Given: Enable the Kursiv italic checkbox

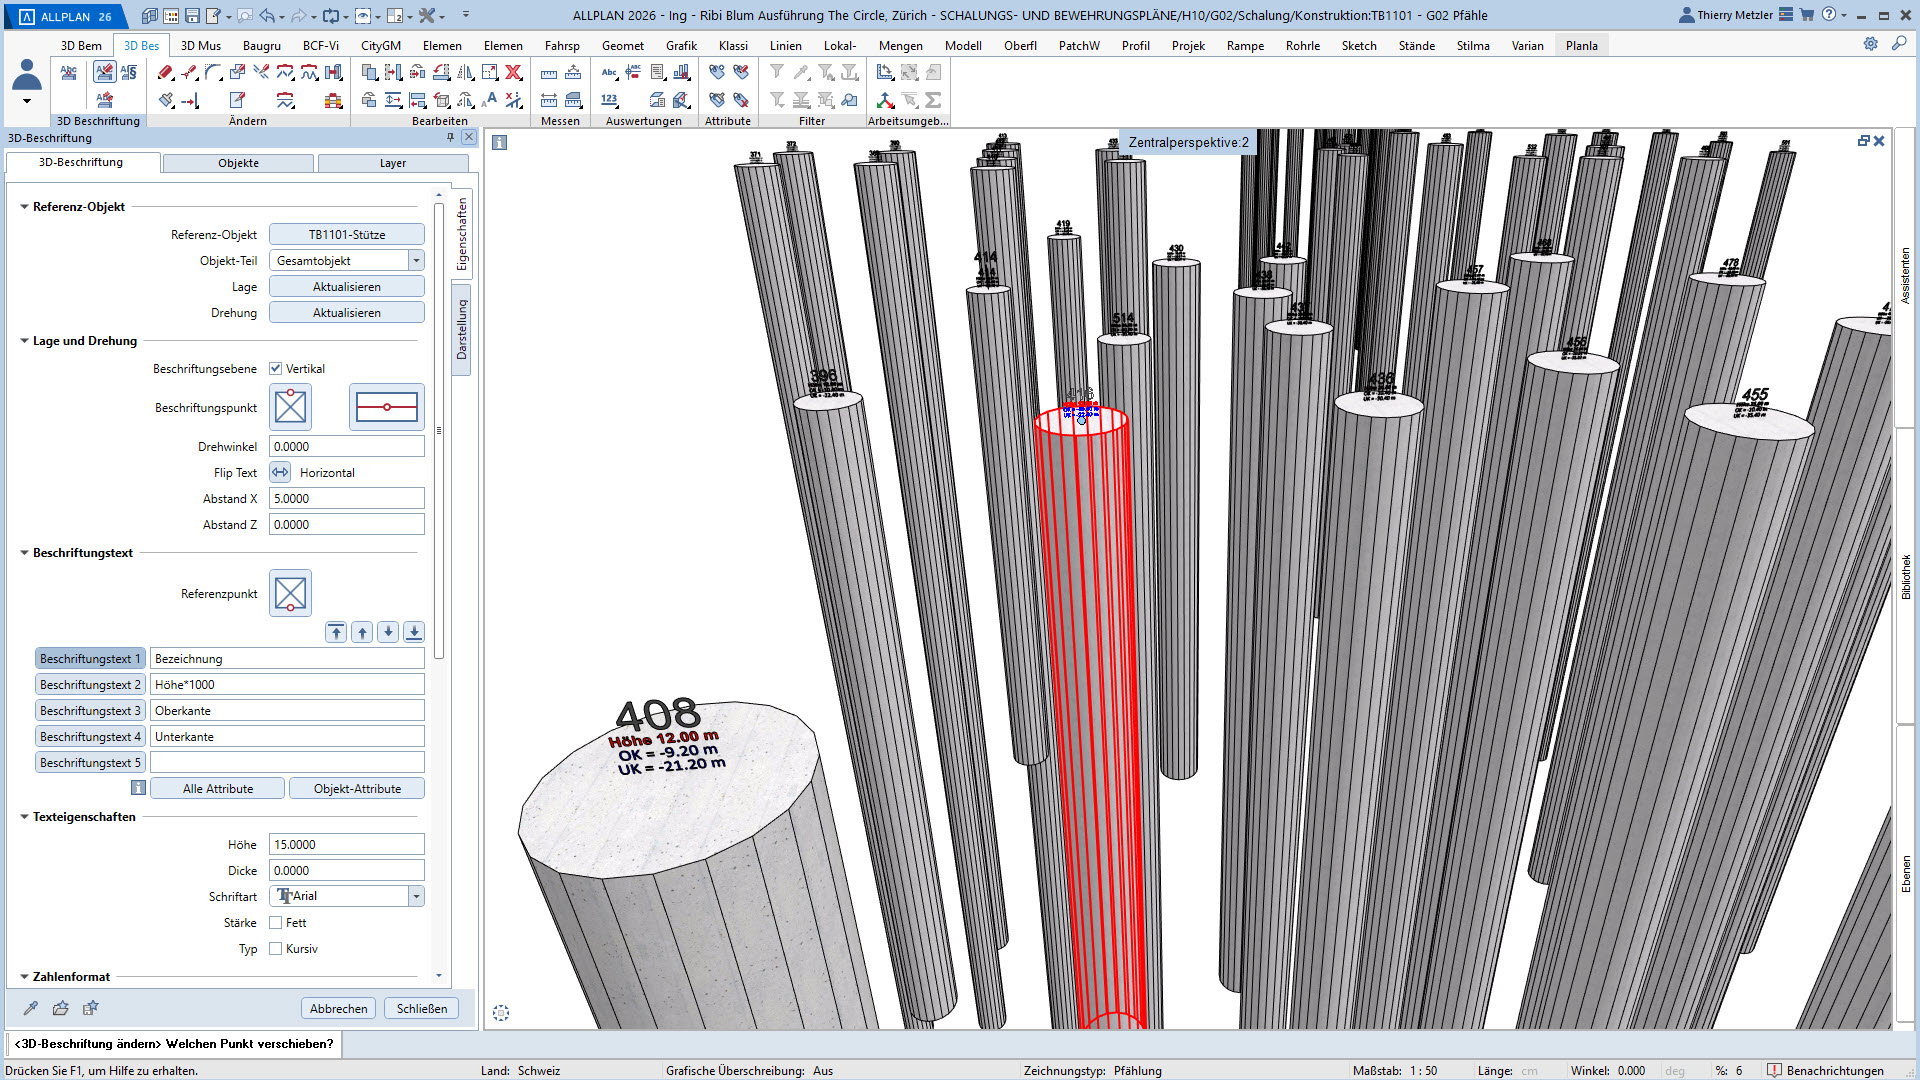Looking at the screenshot, I should (276, 949).
